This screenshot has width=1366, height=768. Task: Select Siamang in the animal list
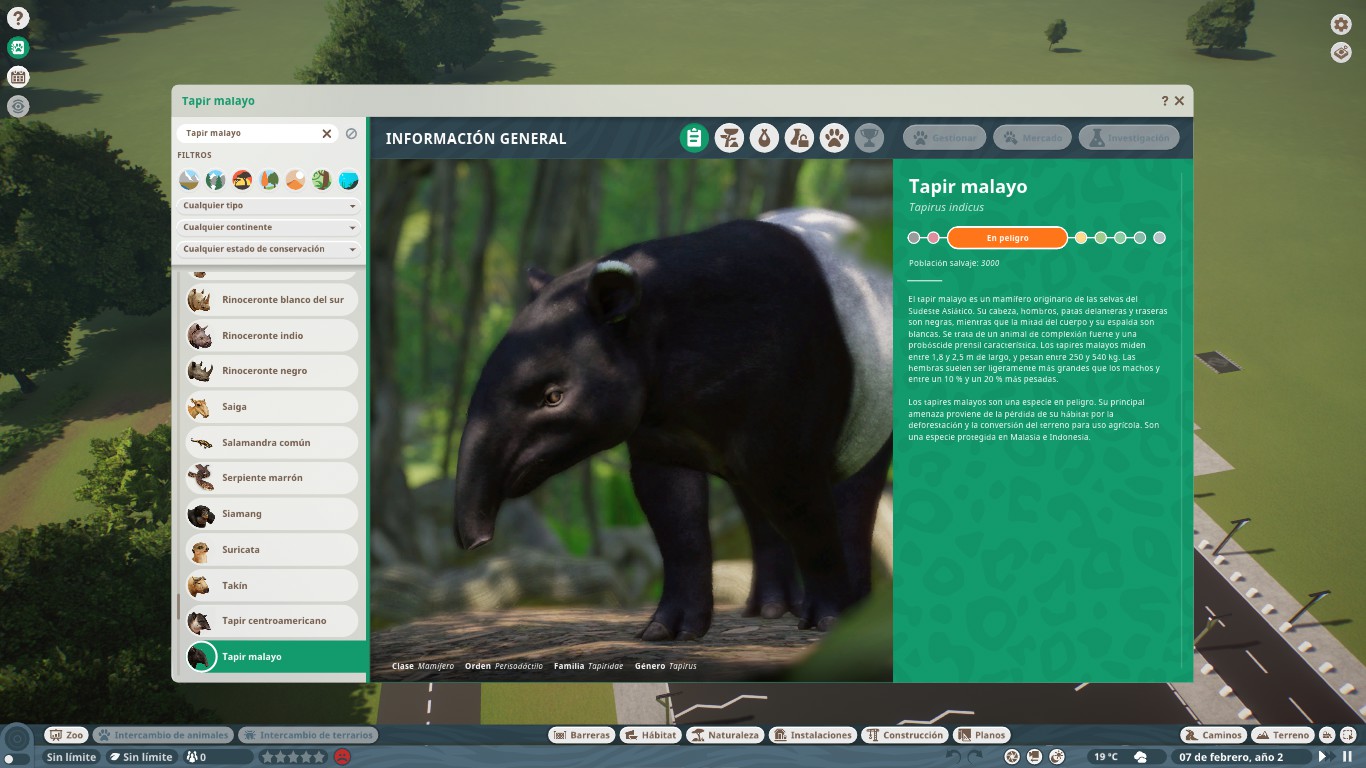pos(271,514)
